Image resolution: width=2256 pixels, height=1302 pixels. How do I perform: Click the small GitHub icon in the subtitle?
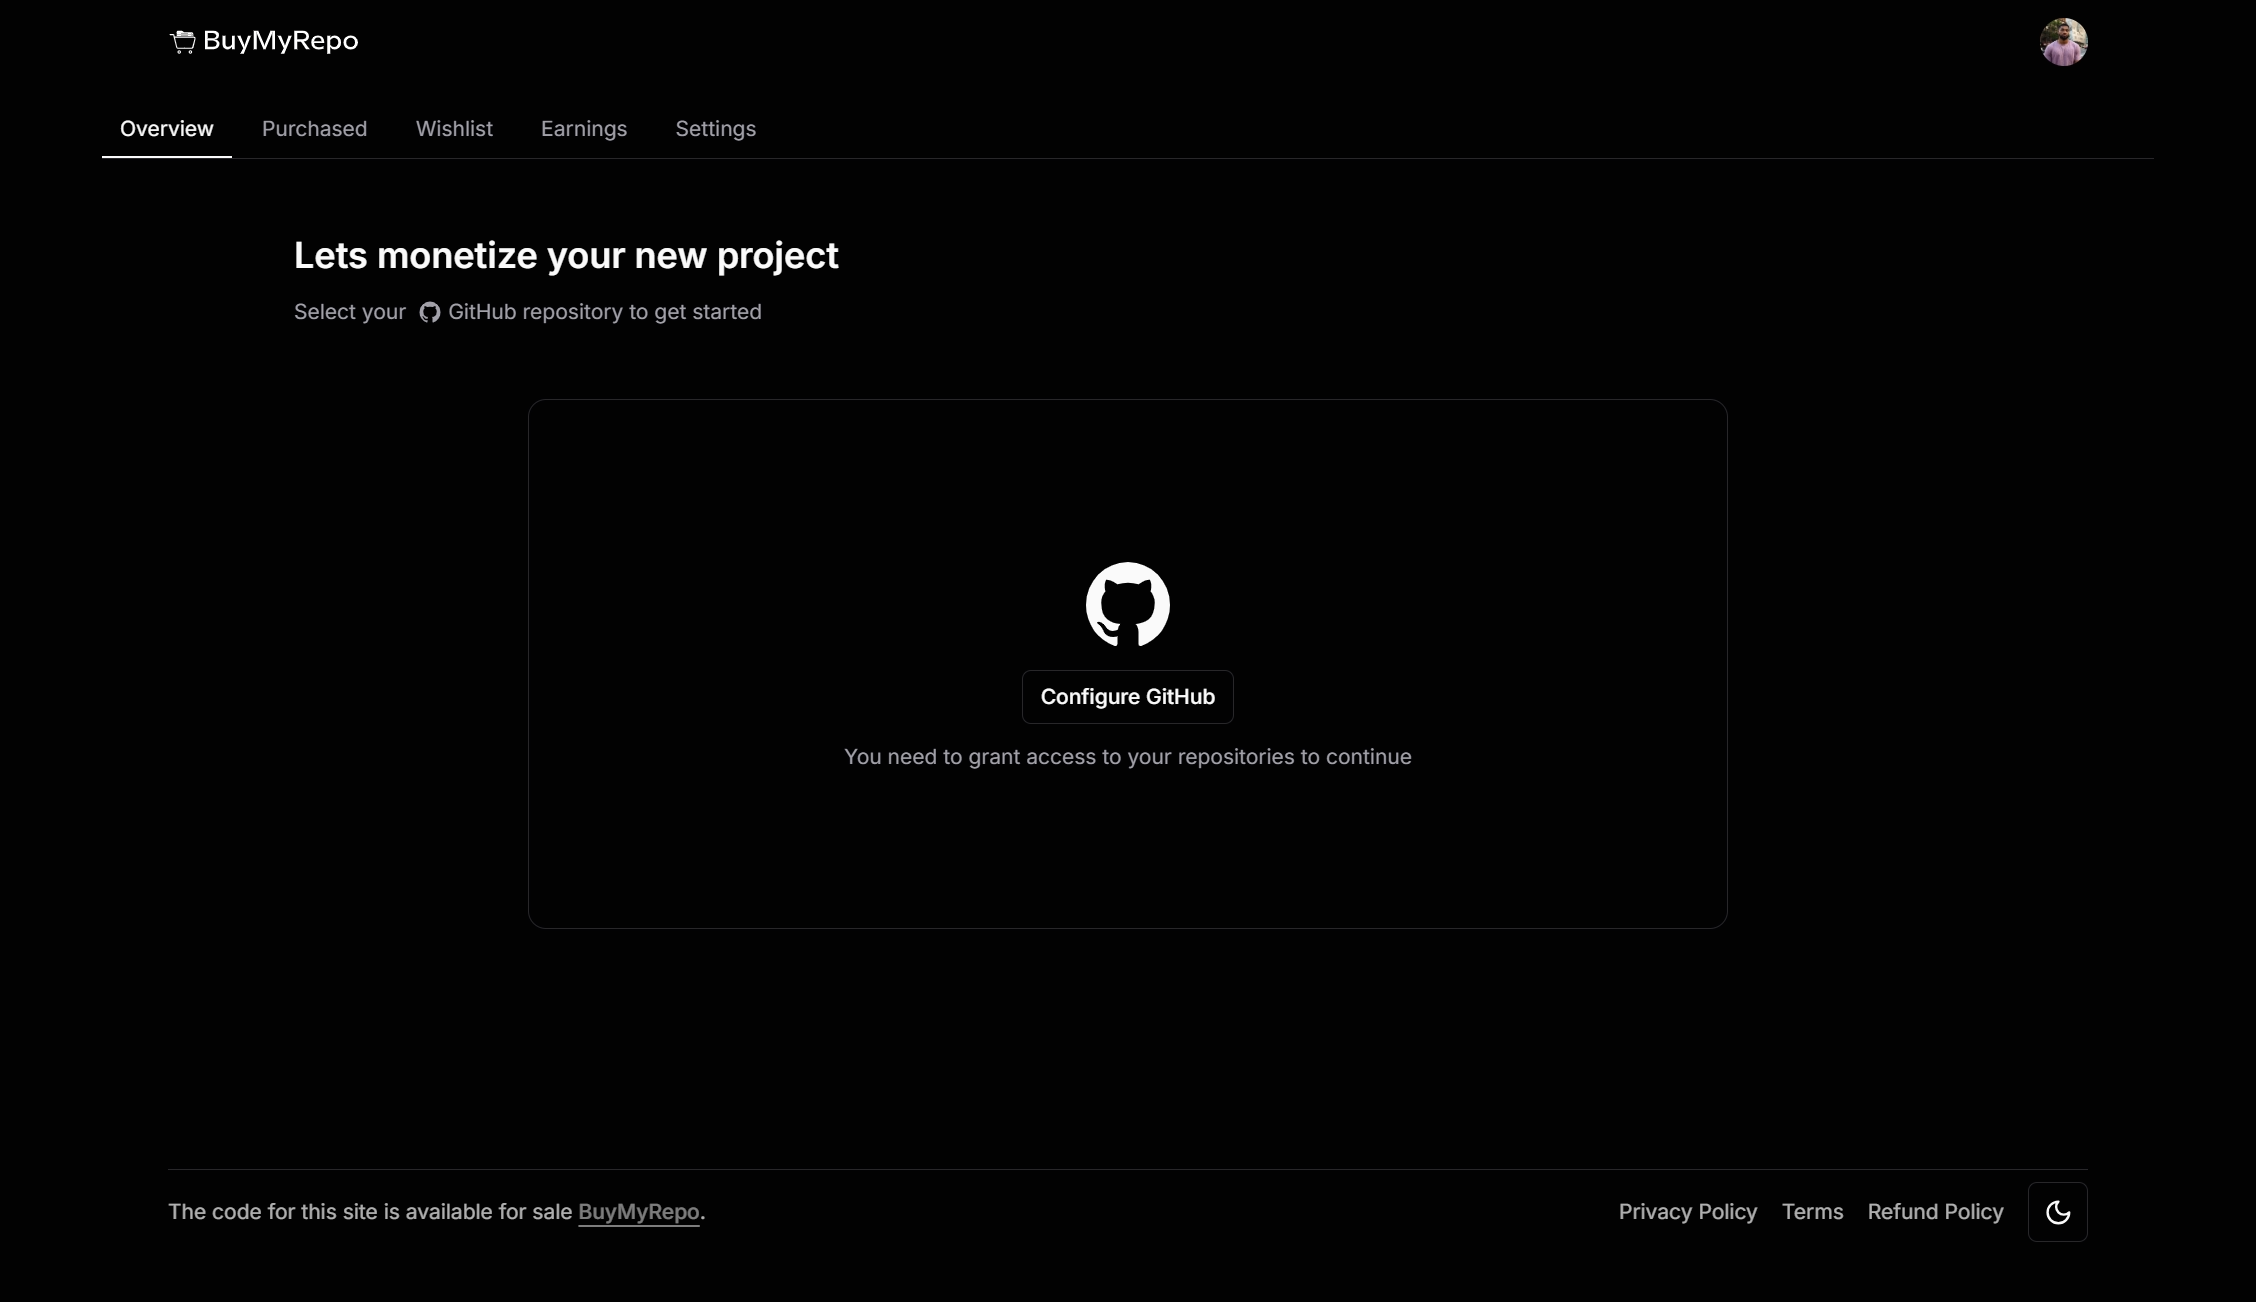(429, 312)
